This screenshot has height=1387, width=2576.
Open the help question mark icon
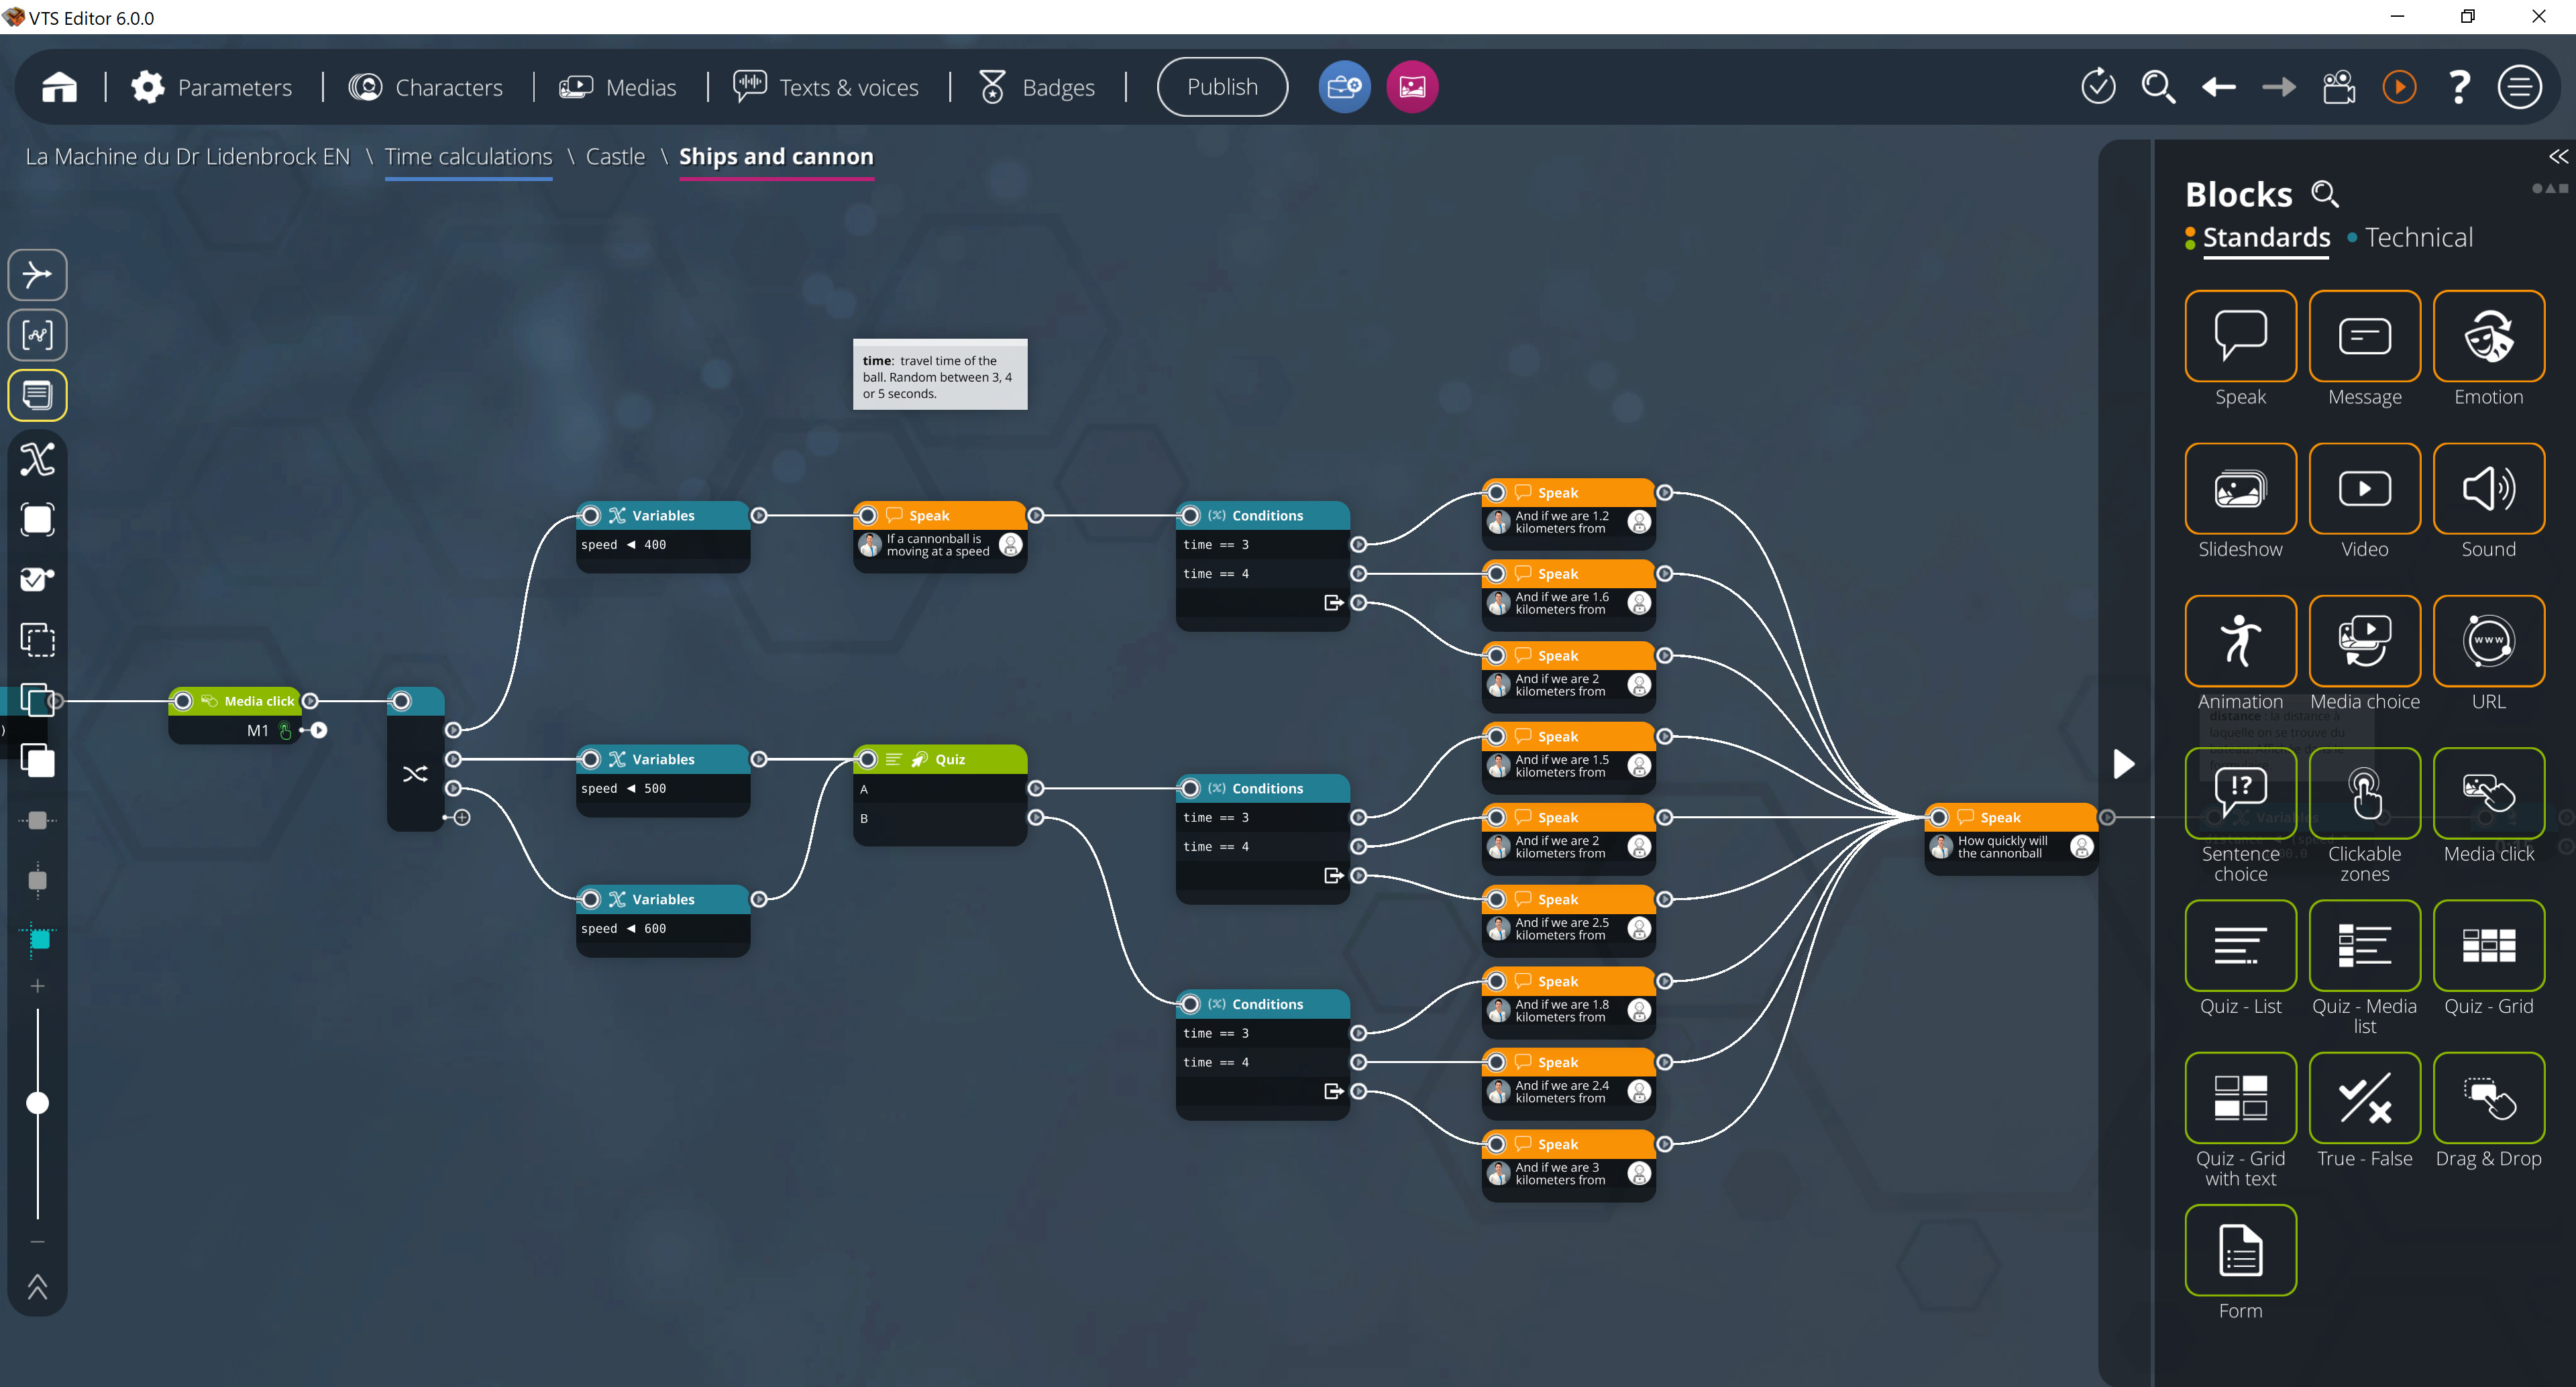(2459, 87)
